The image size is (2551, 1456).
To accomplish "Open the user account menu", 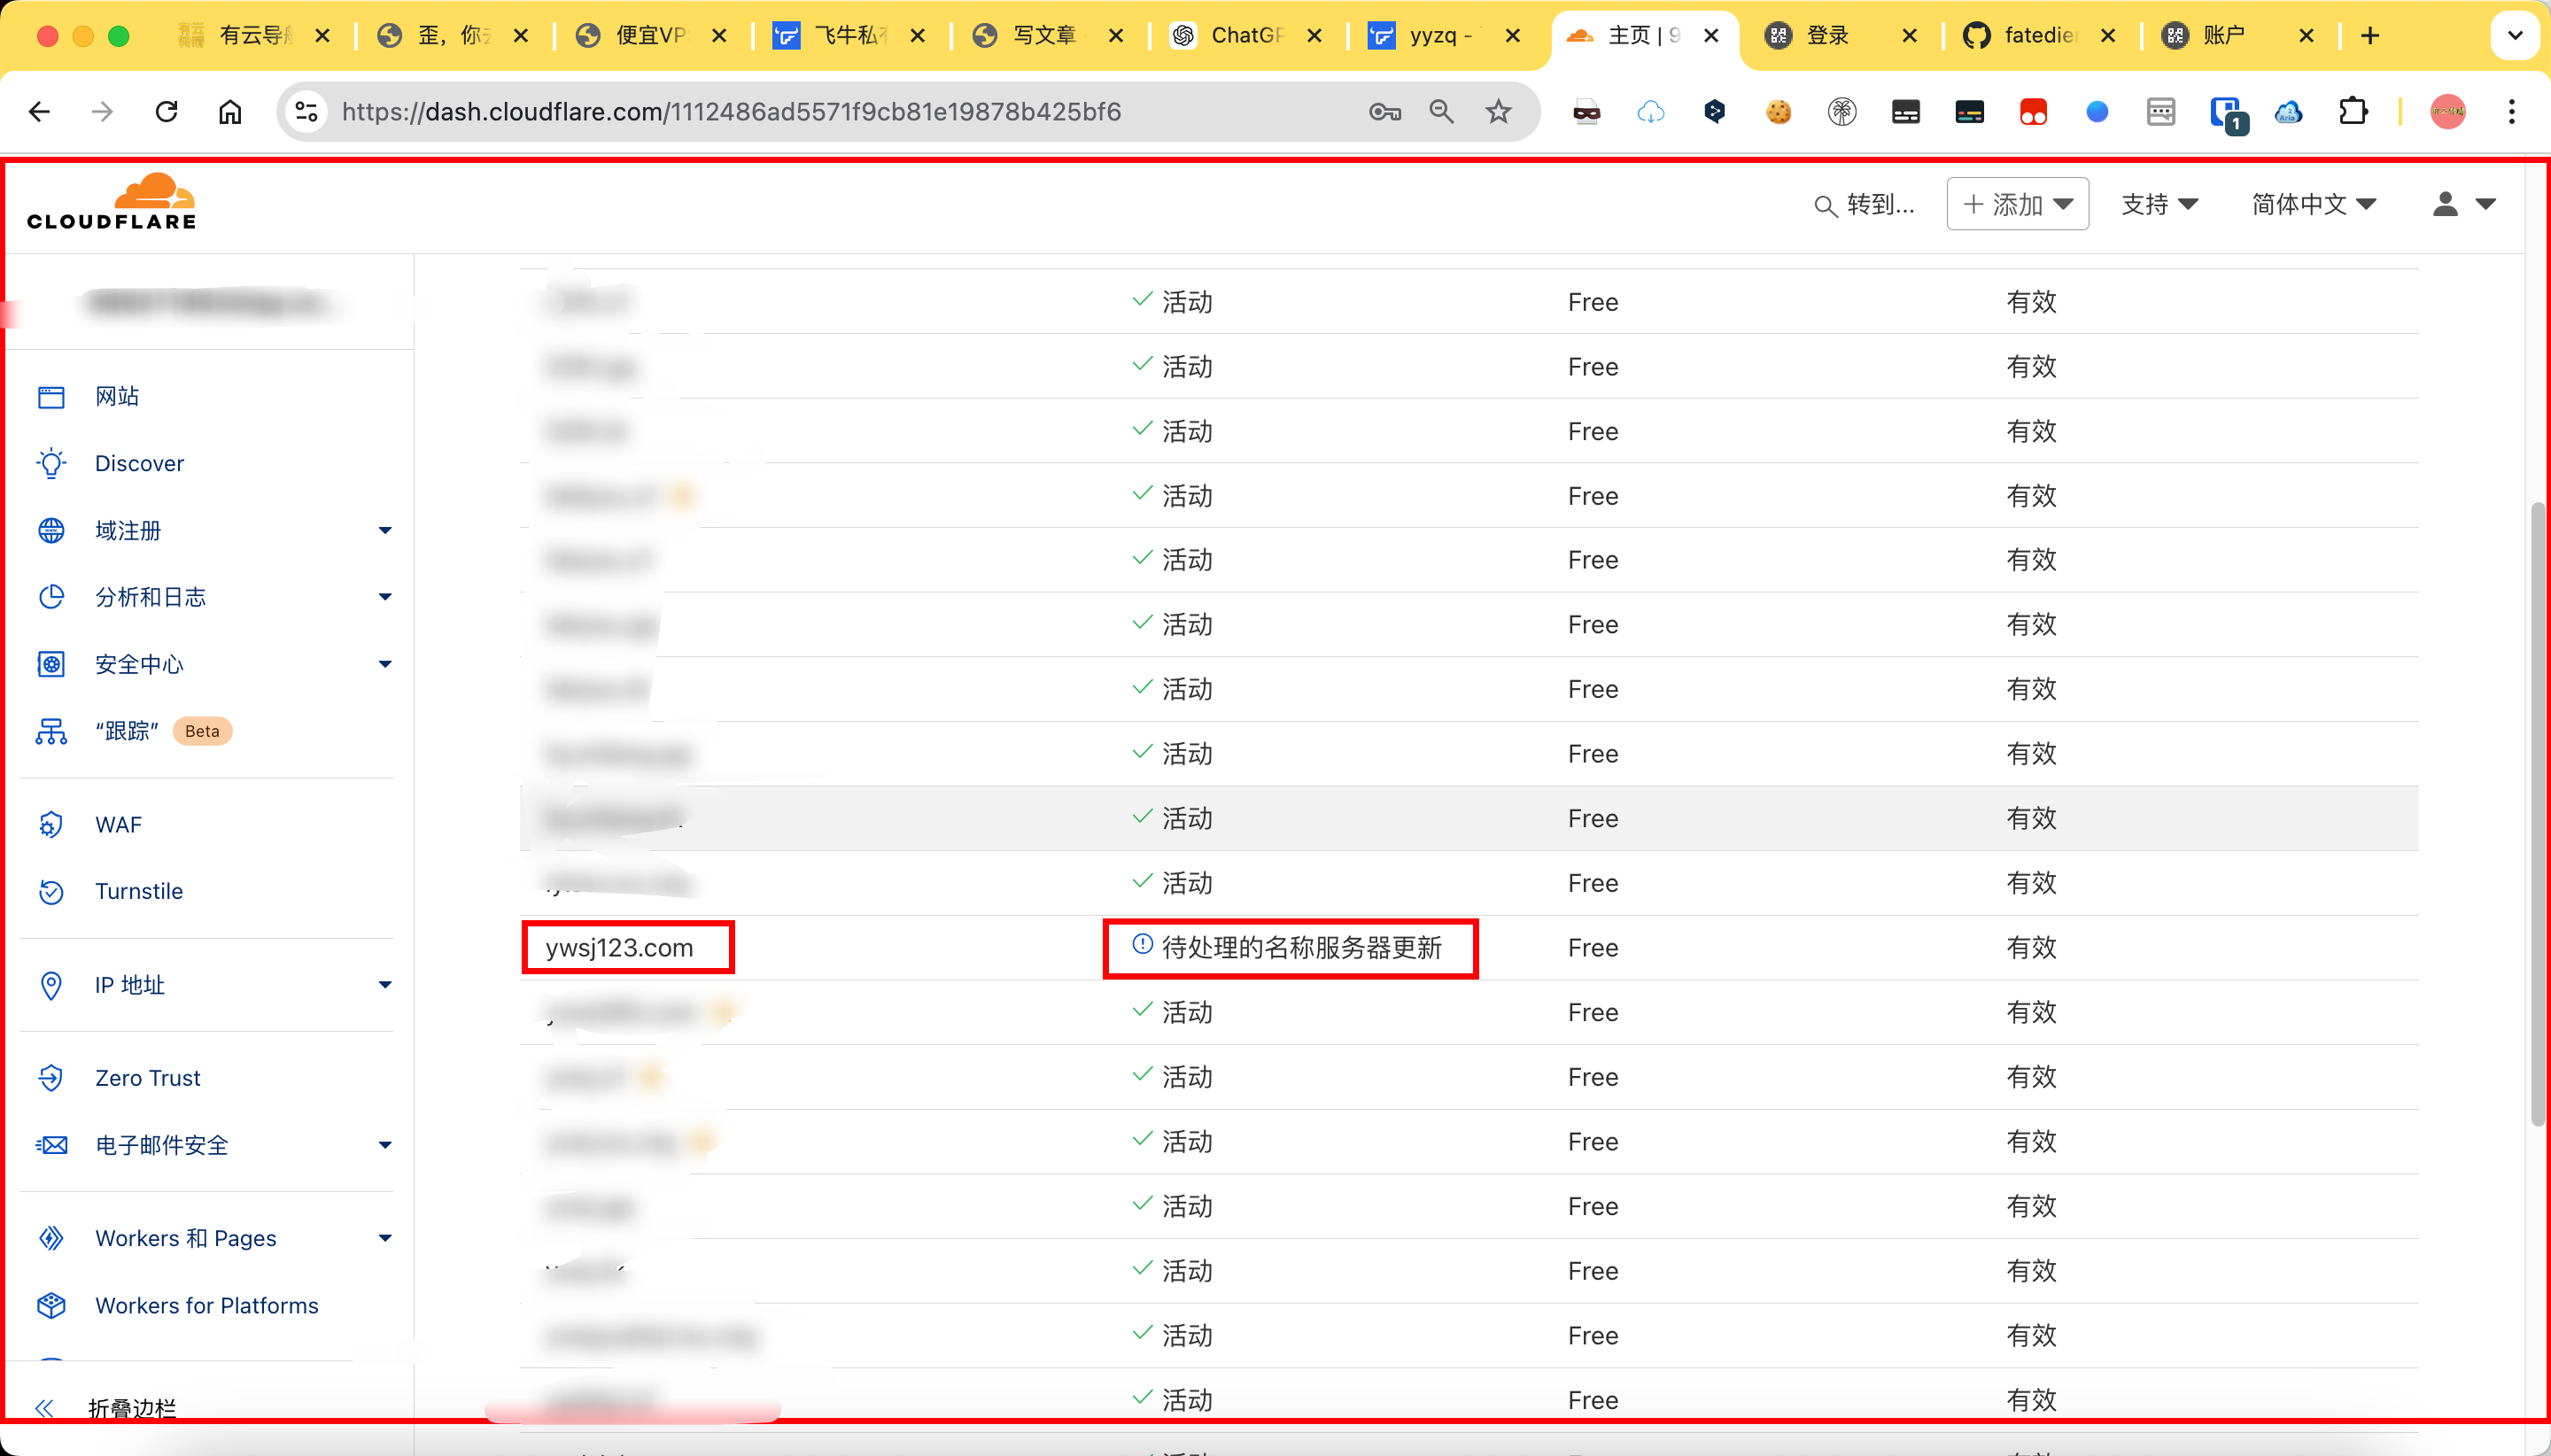I will click(2463, 205).
